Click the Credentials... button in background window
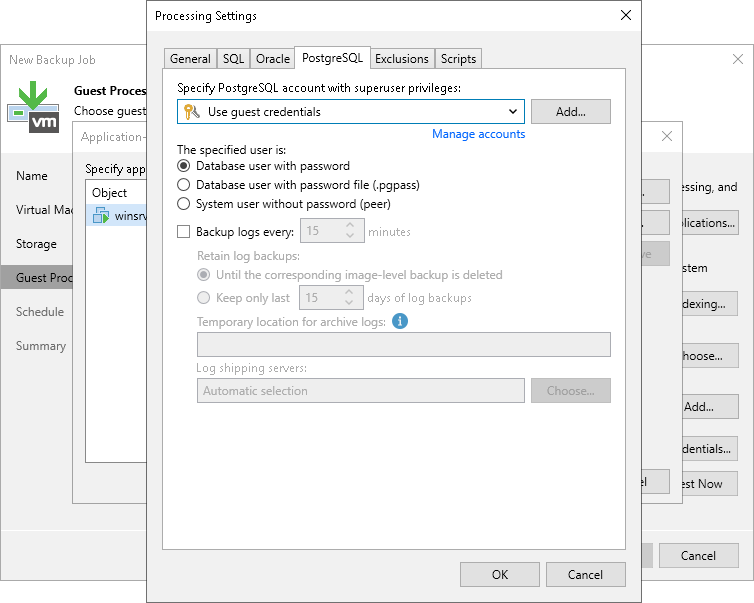This screenshot has height=603, width=754. tap(710, 449)
